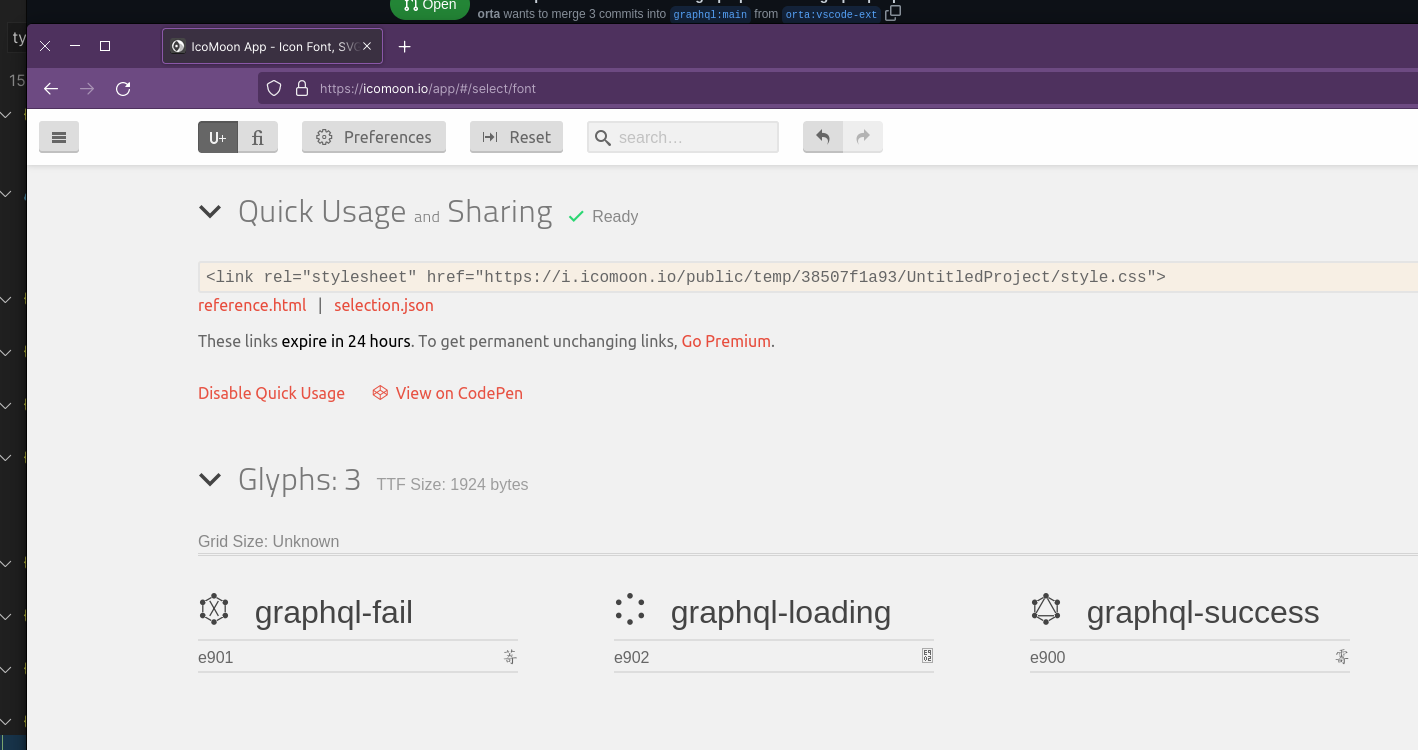This screenshot has height=750, width=1418.
Task: Click the CodePen logo icon
Action: tap(379, 393)
